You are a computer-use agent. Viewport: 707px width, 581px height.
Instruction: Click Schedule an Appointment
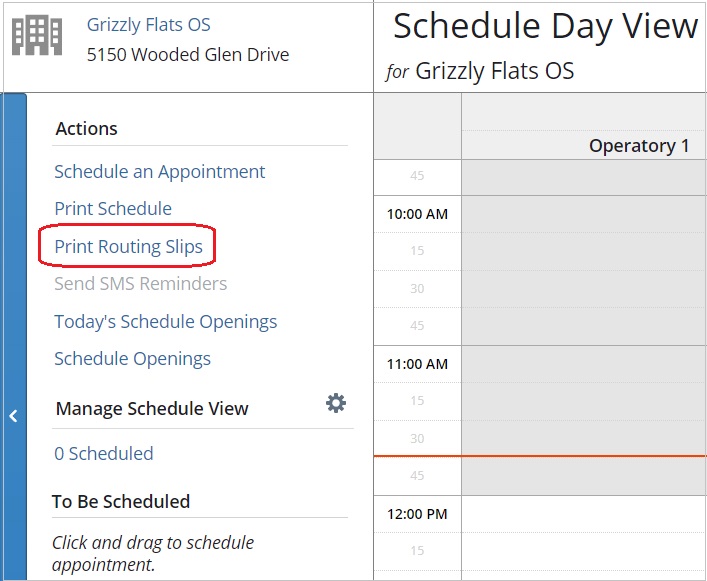click(x=160, y=172)
